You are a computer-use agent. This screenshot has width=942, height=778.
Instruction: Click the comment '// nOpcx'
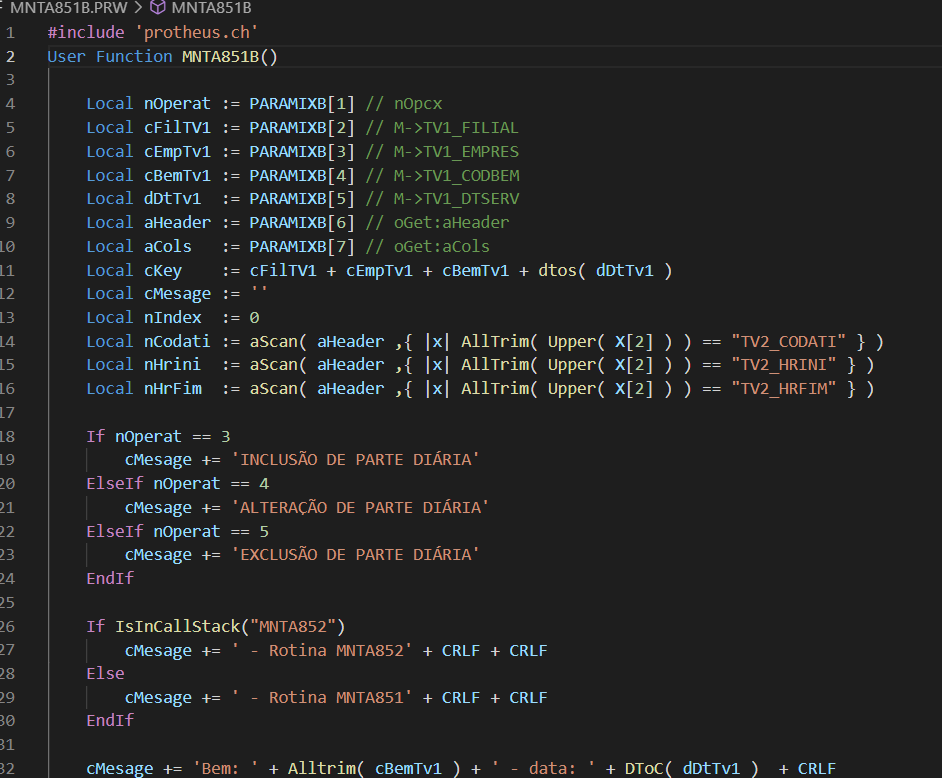(x=404, y=104)
